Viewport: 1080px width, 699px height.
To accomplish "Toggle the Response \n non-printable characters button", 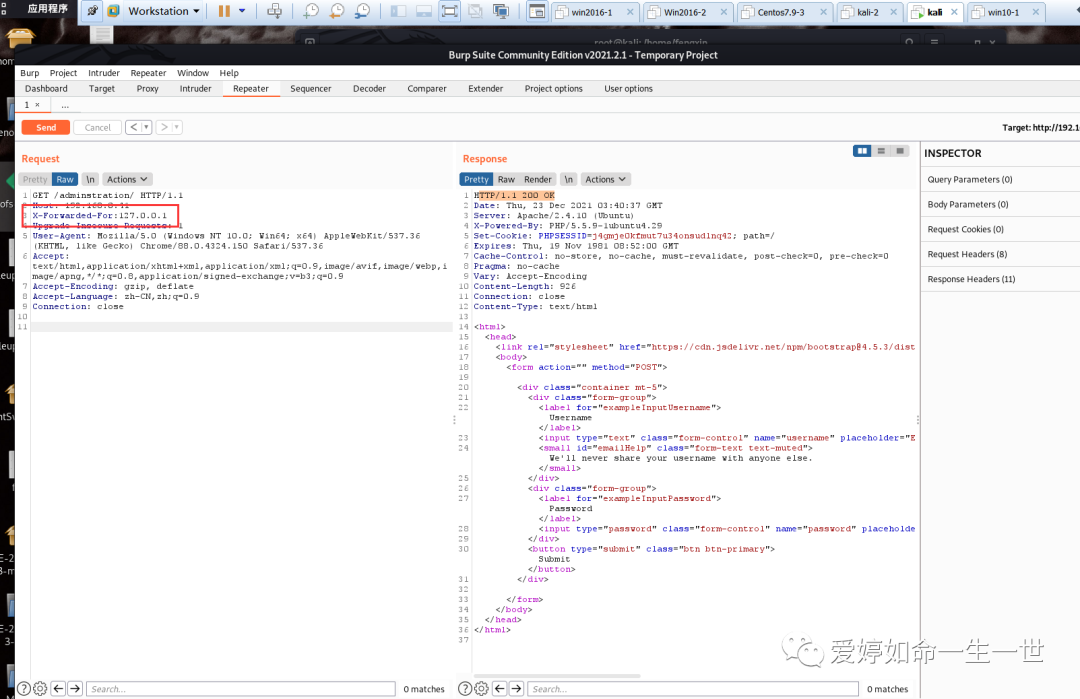I will (x=568, y=179).
